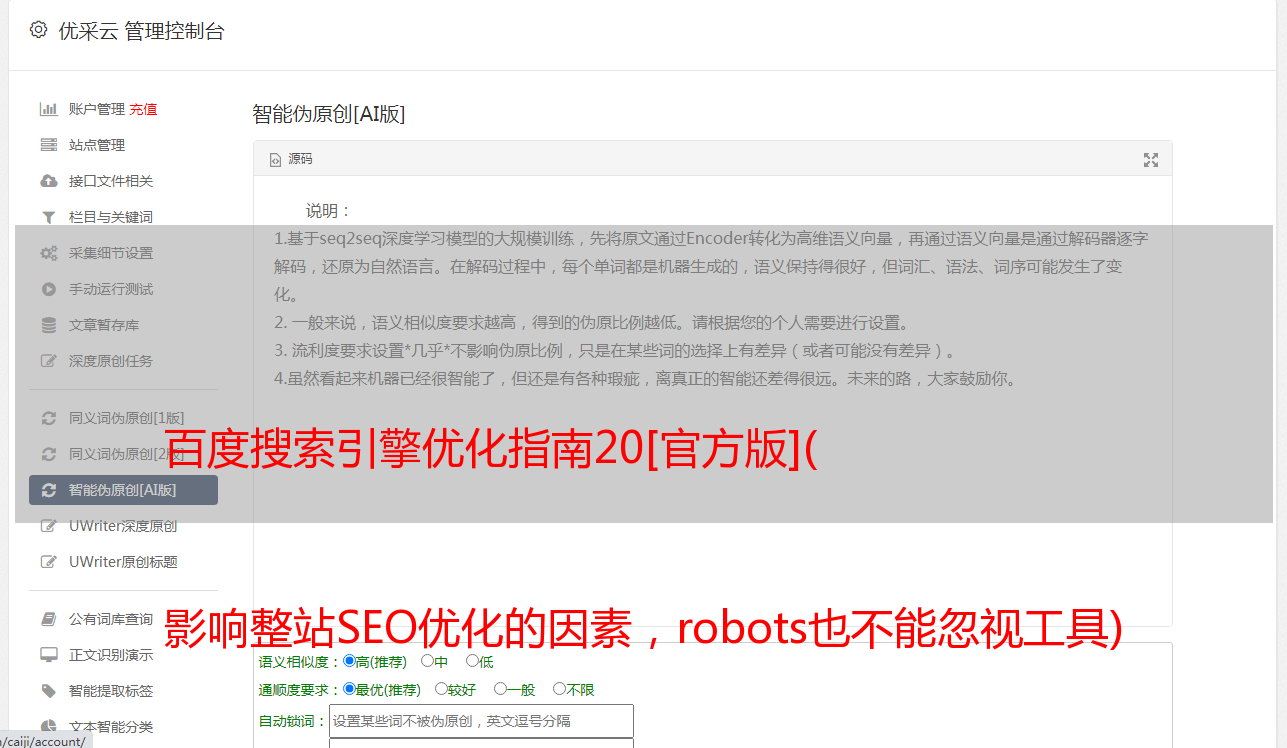Screen dimensions: 1287x748
Task: Click the database icon for 文章暂存库
Action: (48, 325)
